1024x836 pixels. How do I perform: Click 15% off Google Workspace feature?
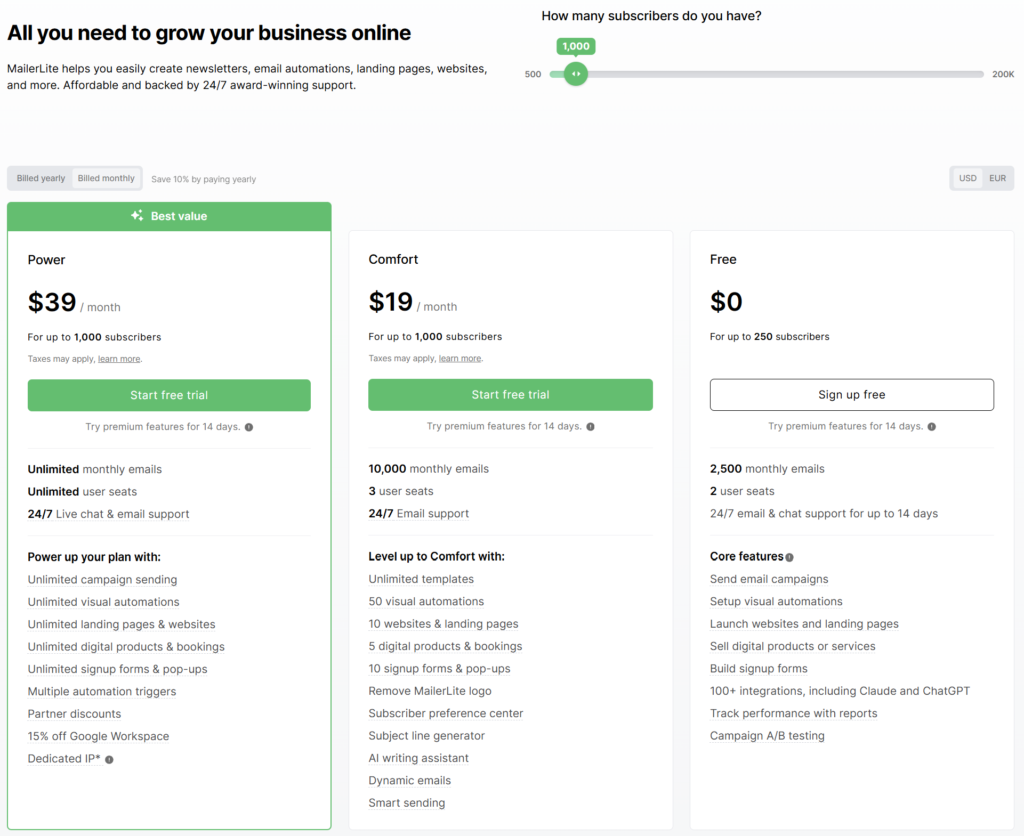pyautogui.click(x=98, y=736)
